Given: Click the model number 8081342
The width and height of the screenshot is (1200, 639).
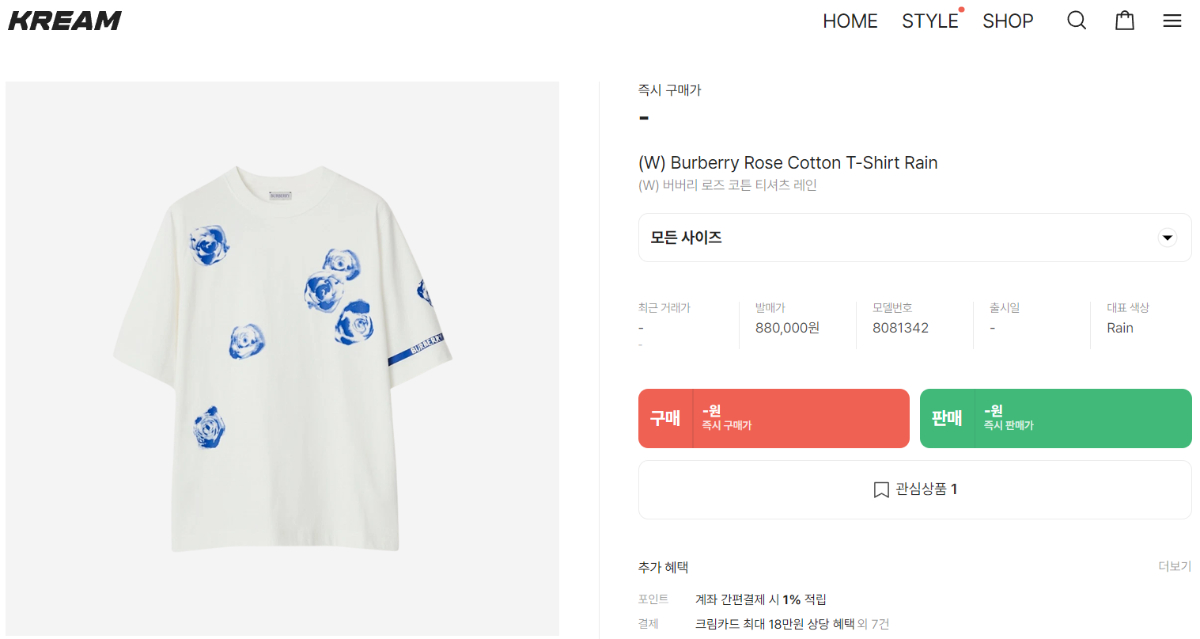Looking at the screenshot, I should click(x=900, y=328).
